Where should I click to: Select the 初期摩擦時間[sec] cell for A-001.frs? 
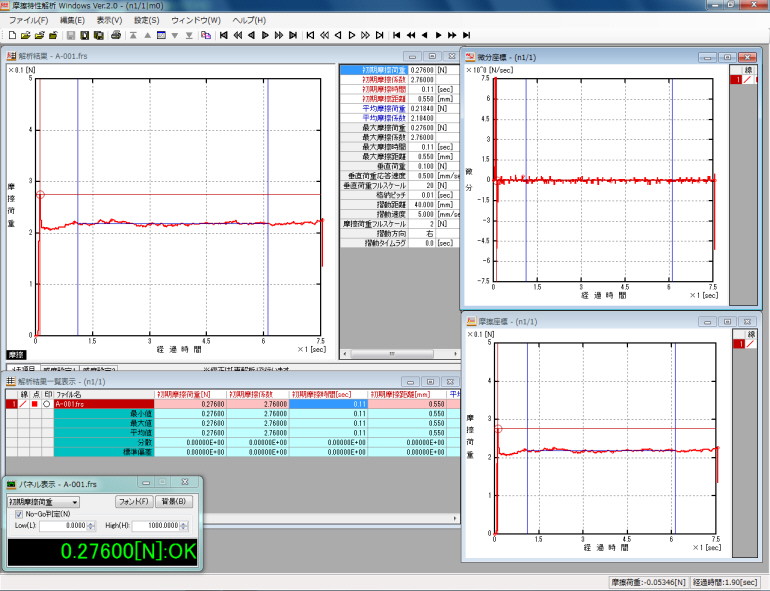click(328, 404)
